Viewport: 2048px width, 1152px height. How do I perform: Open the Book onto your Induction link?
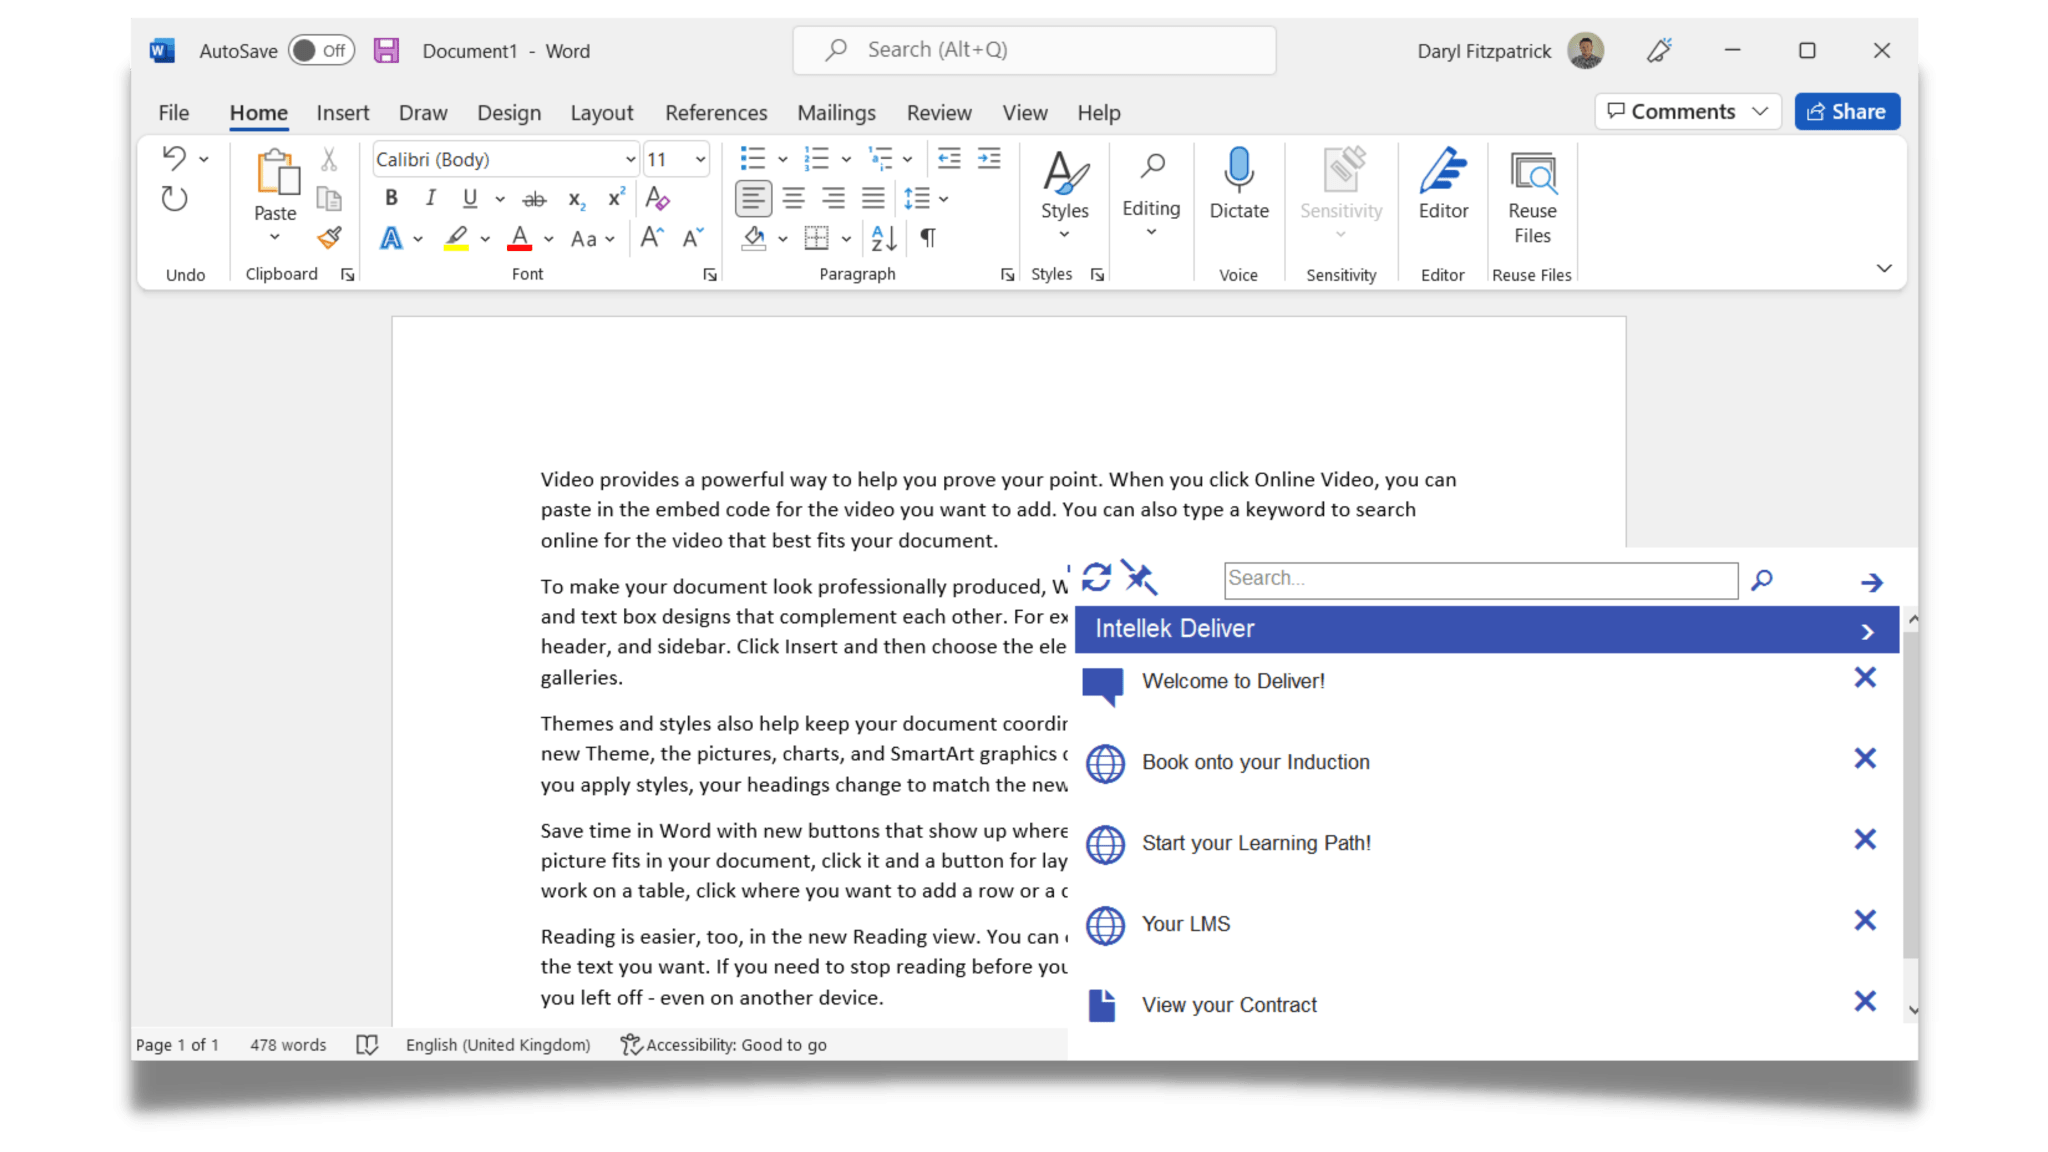pos(1255,762)
